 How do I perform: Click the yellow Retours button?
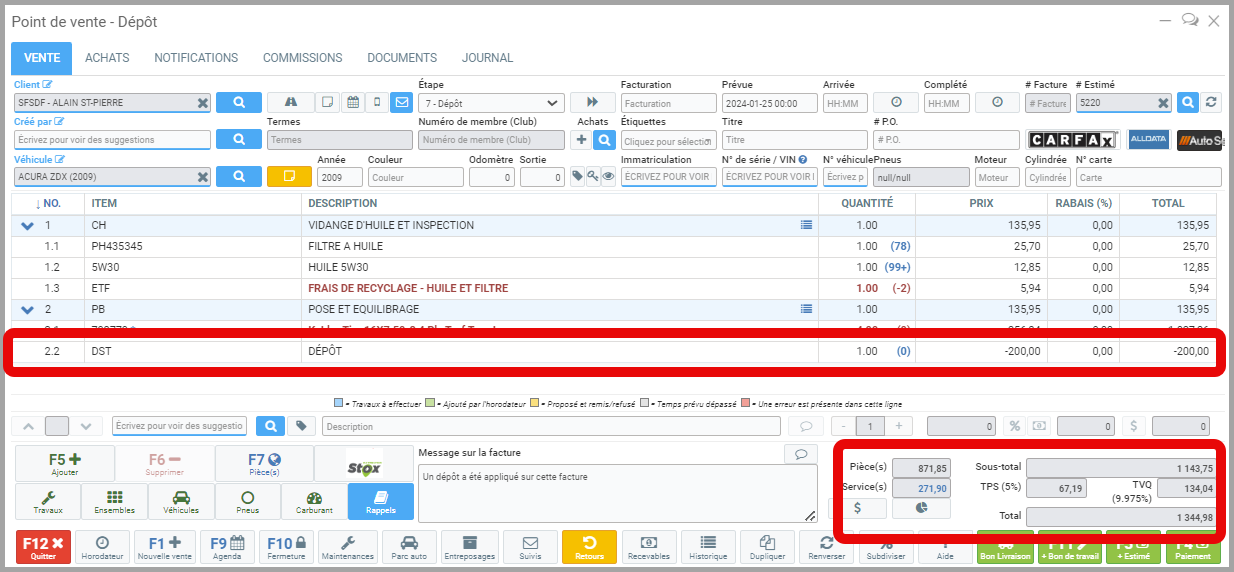pos(589,547)
